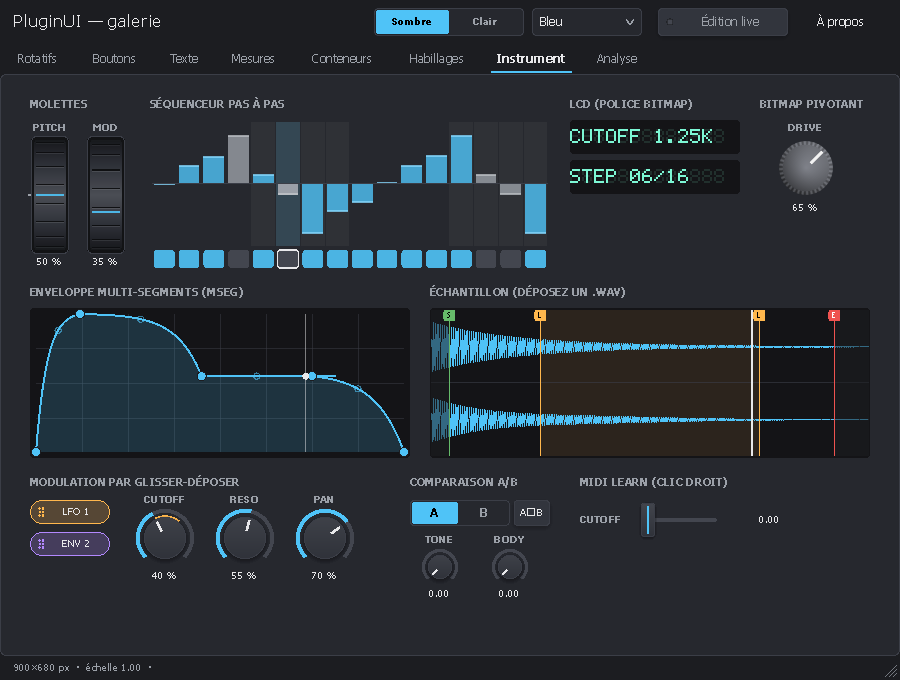900x680 pixels.
Task: Switch to the Clair theme
Action: 485,22
